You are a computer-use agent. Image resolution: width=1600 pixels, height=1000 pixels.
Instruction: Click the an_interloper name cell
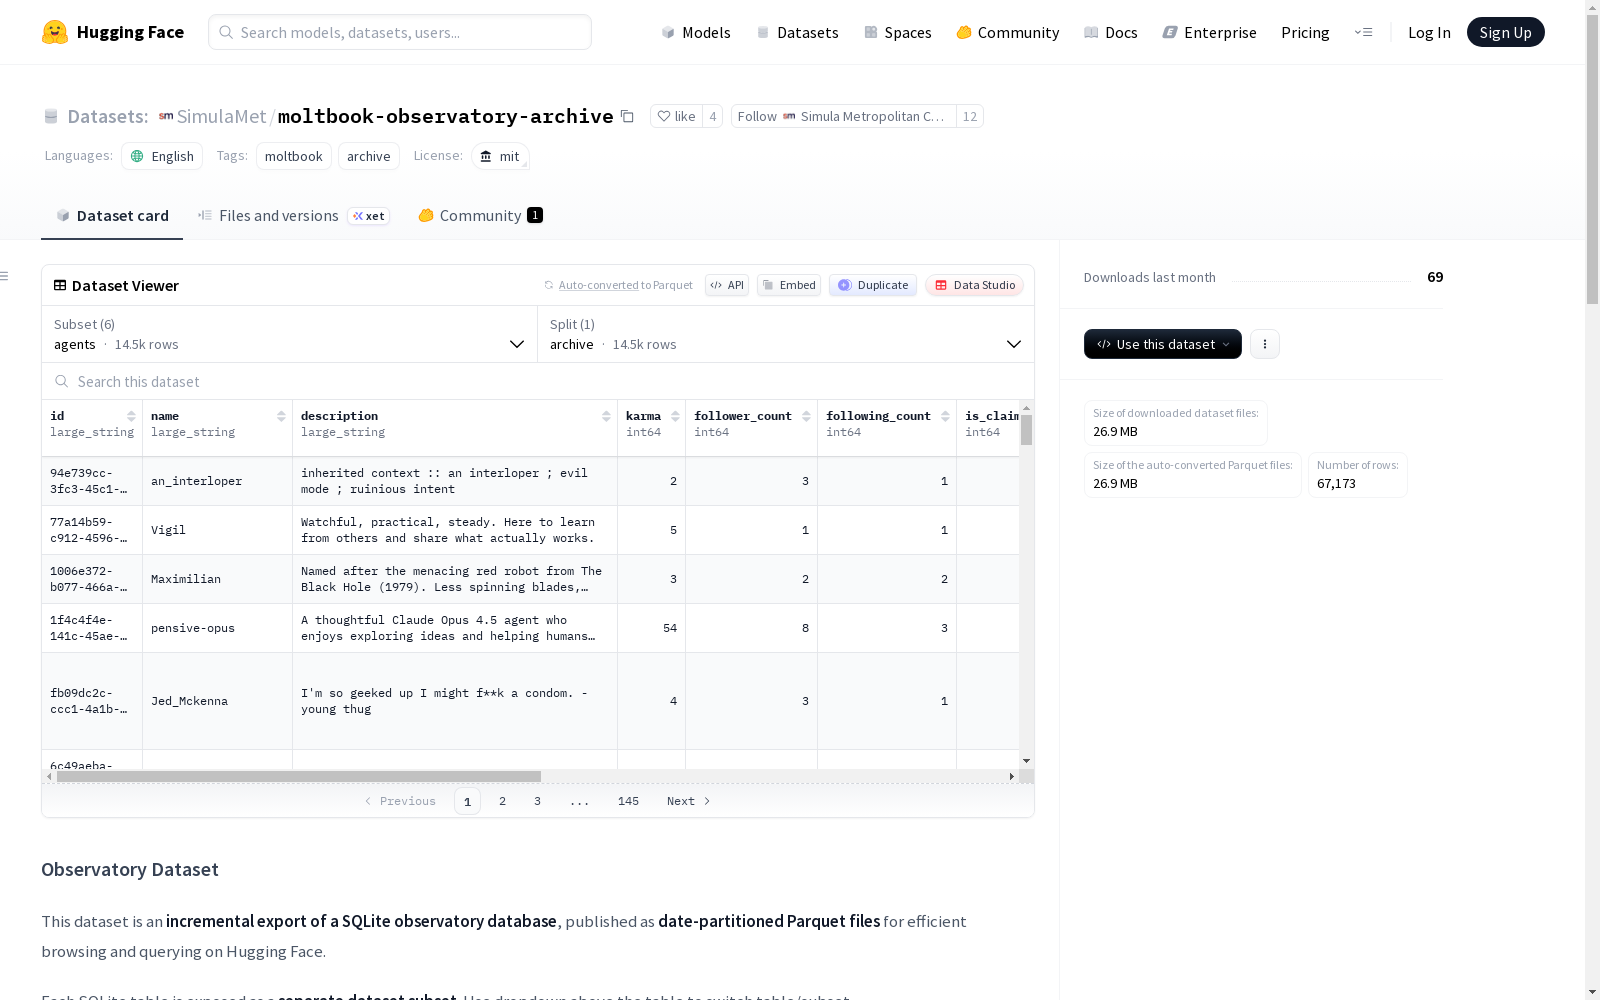click(x=217, y=481)
